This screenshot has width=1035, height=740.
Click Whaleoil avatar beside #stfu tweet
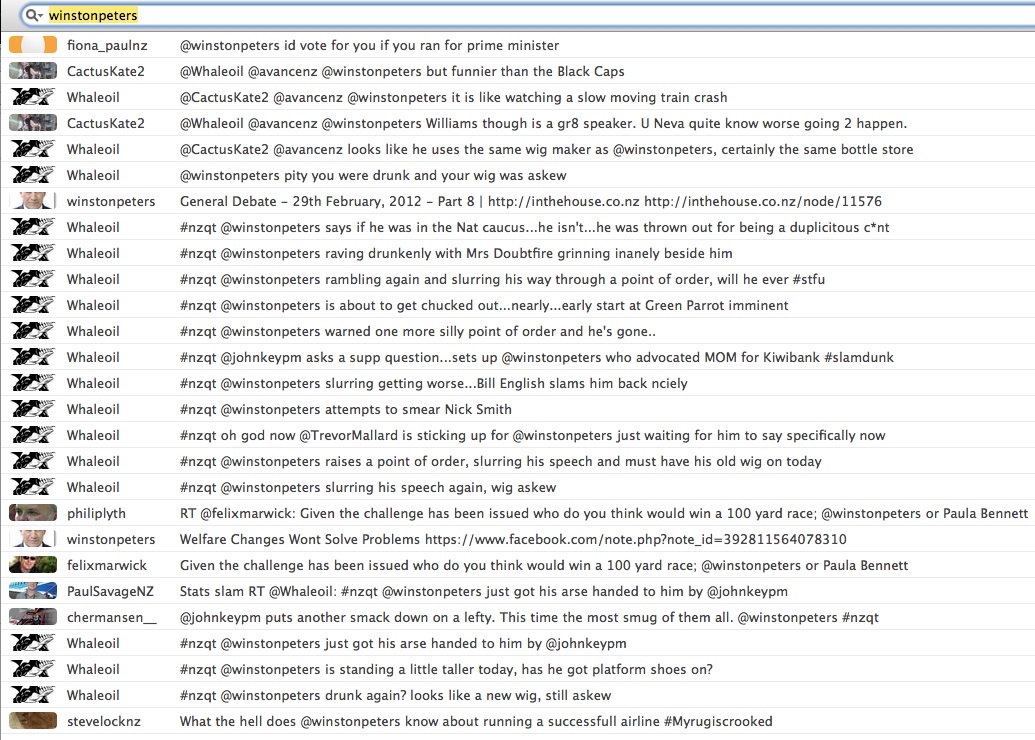point(33,279)
